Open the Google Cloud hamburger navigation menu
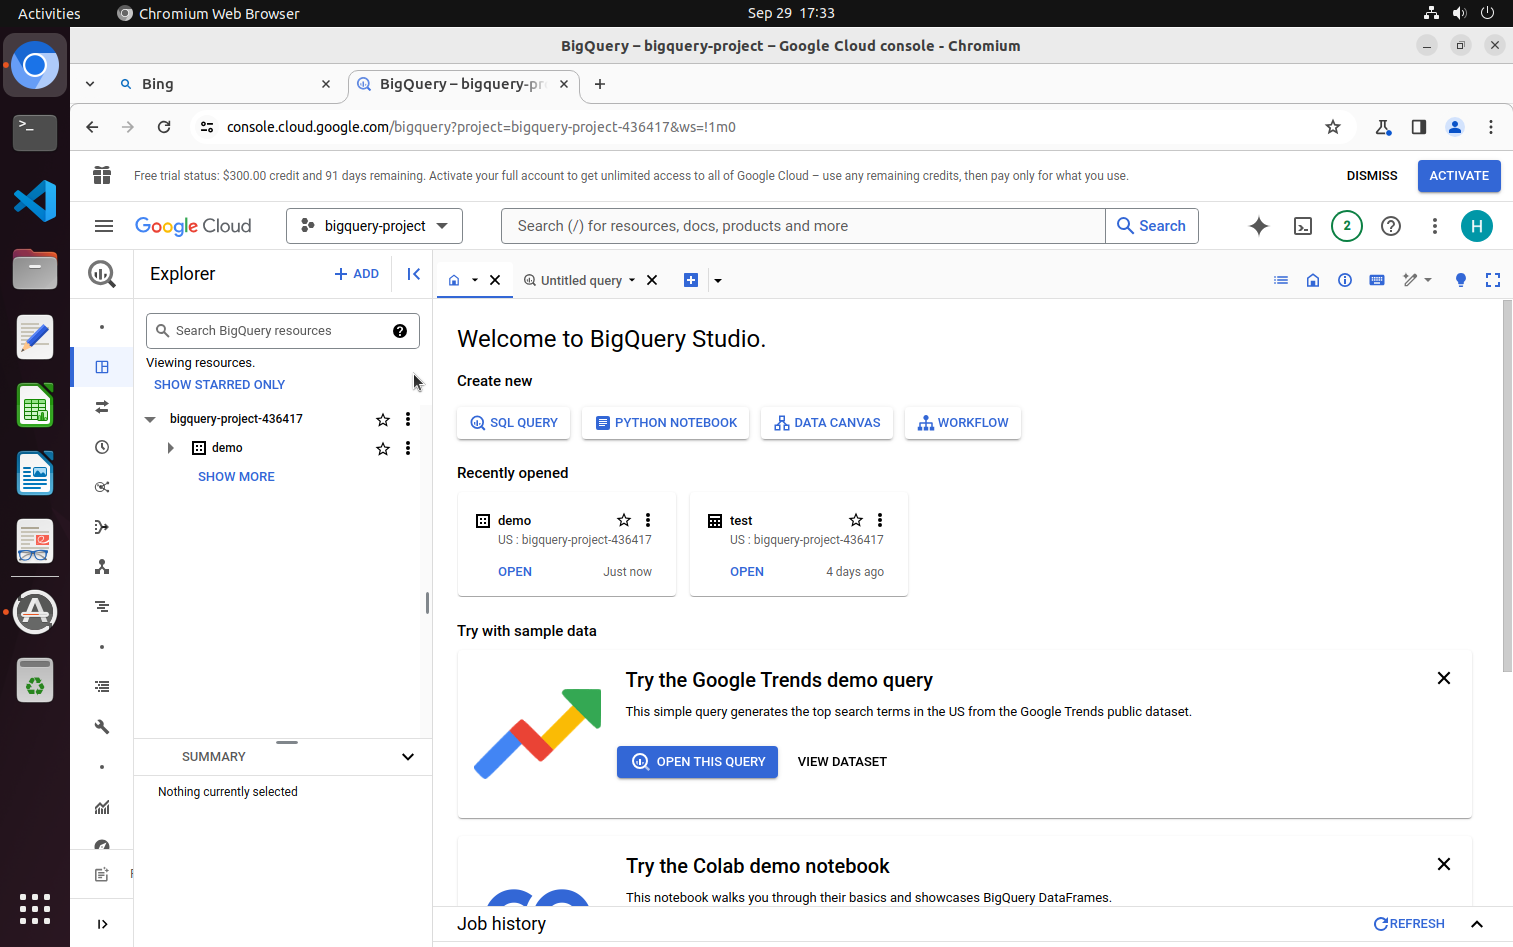The image size is (1513, 947). pyautogui.click(x=104, y=226)
